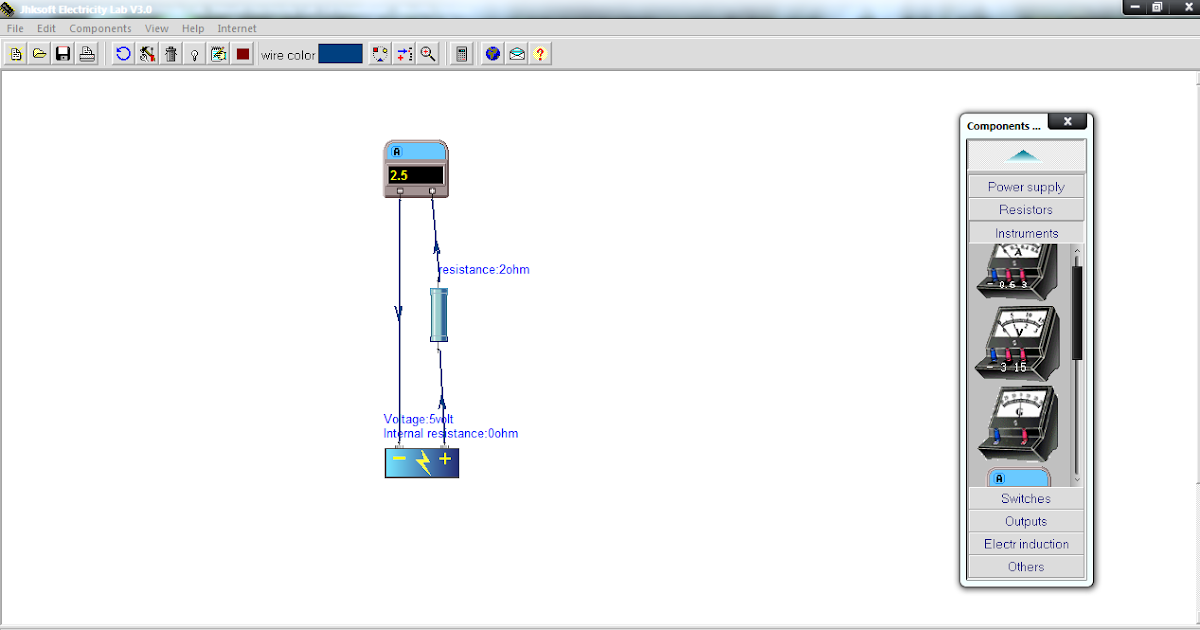Select the galvanometer component in the panel
Screen dimensions: 1200x630
[1018, 420]
